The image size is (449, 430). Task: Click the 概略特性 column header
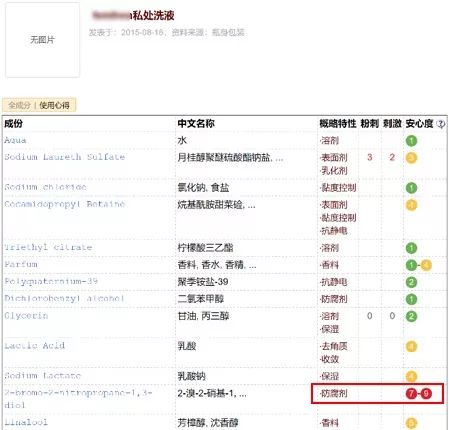pyautogui.click(x=338, y=124)
